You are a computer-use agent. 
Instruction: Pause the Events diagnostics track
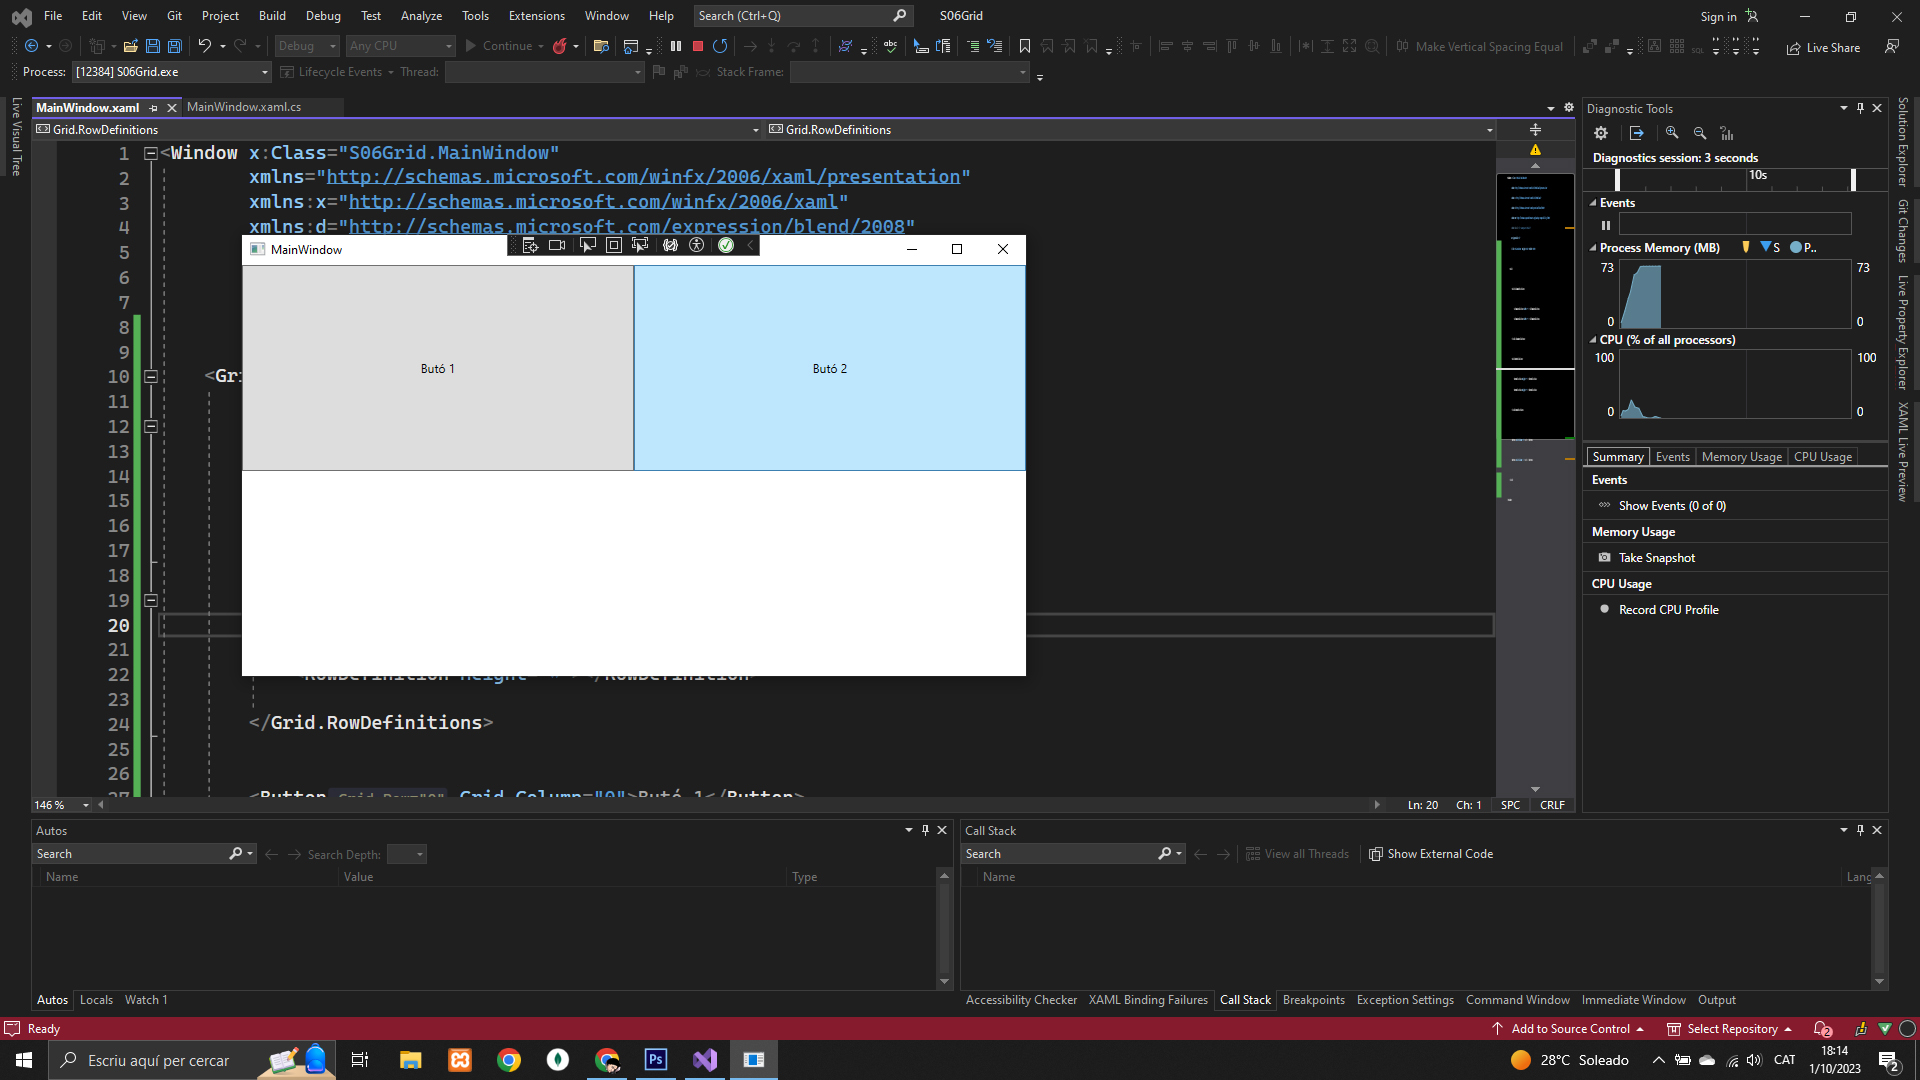point(1606,225)
